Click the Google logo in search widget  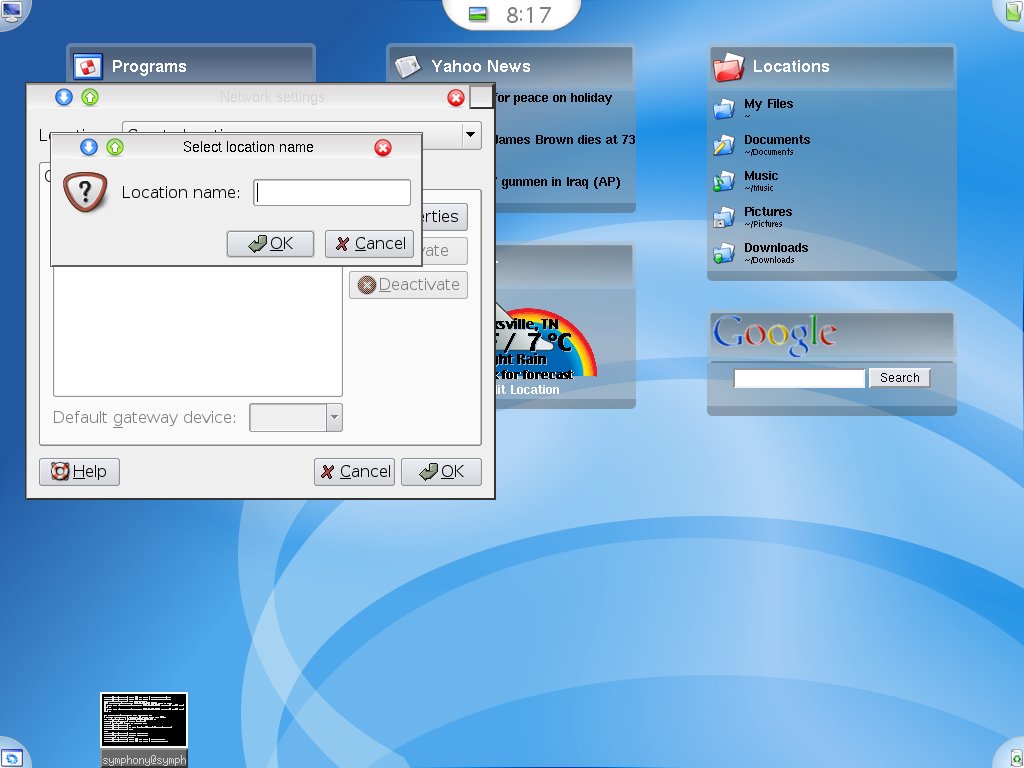[x=775, y=334]
